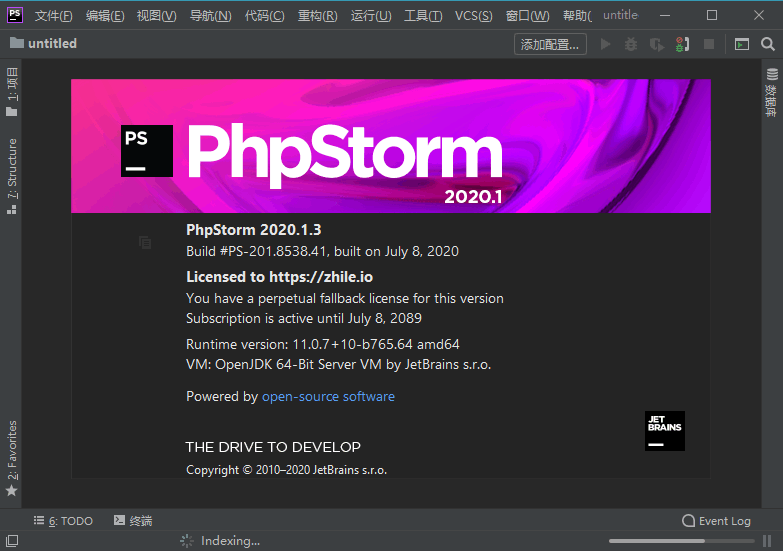The image size is (783, 551).
Task: Toggle Start Listening for PHP Debug Connections
Action: tap(683, 44)
